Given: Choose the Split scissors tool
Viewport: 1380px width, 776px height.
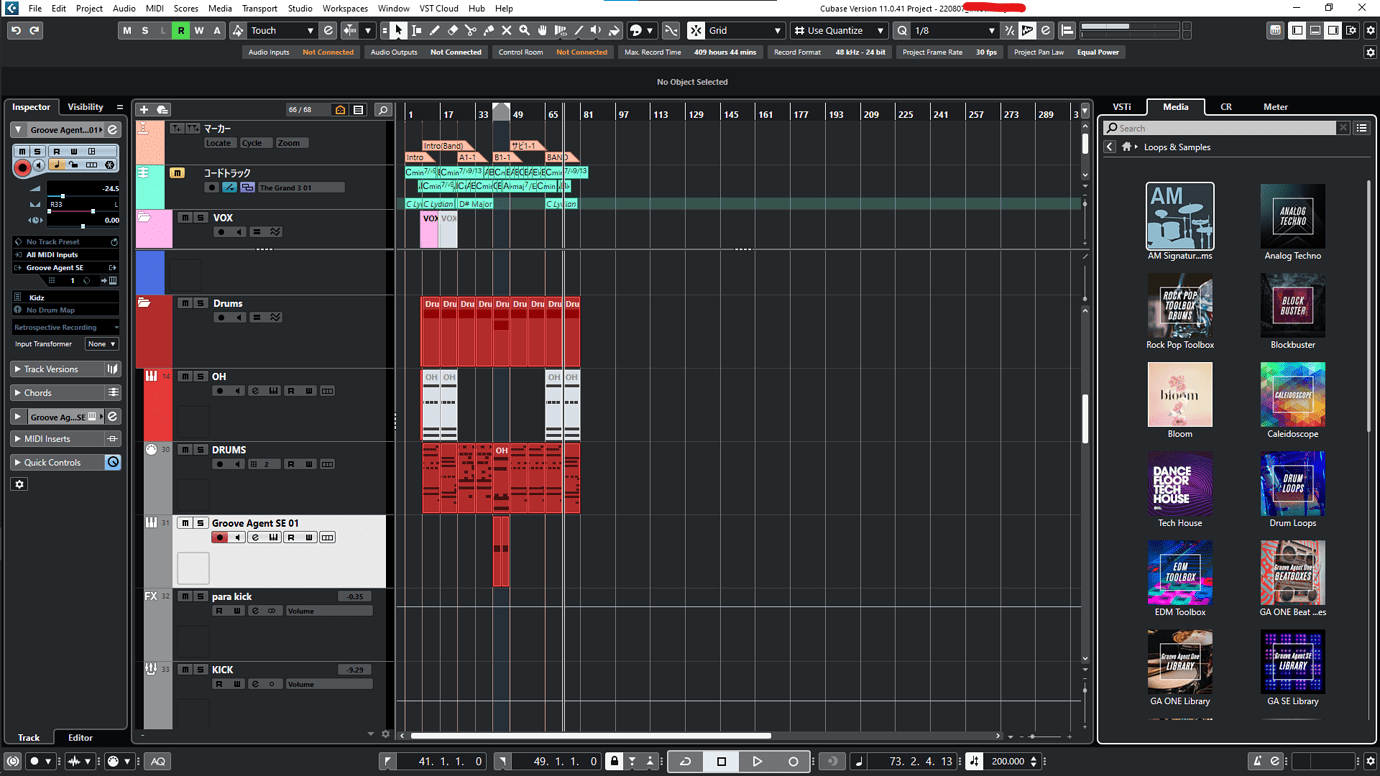Looking at the screenshot, I should point(471,30).
